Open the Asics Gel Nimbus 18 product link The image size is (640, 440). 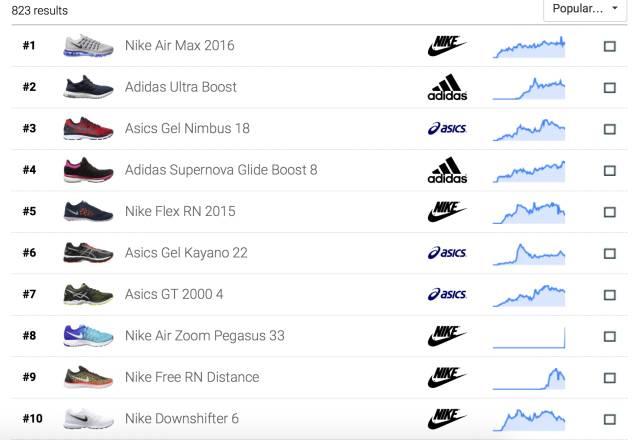[187, 128]
